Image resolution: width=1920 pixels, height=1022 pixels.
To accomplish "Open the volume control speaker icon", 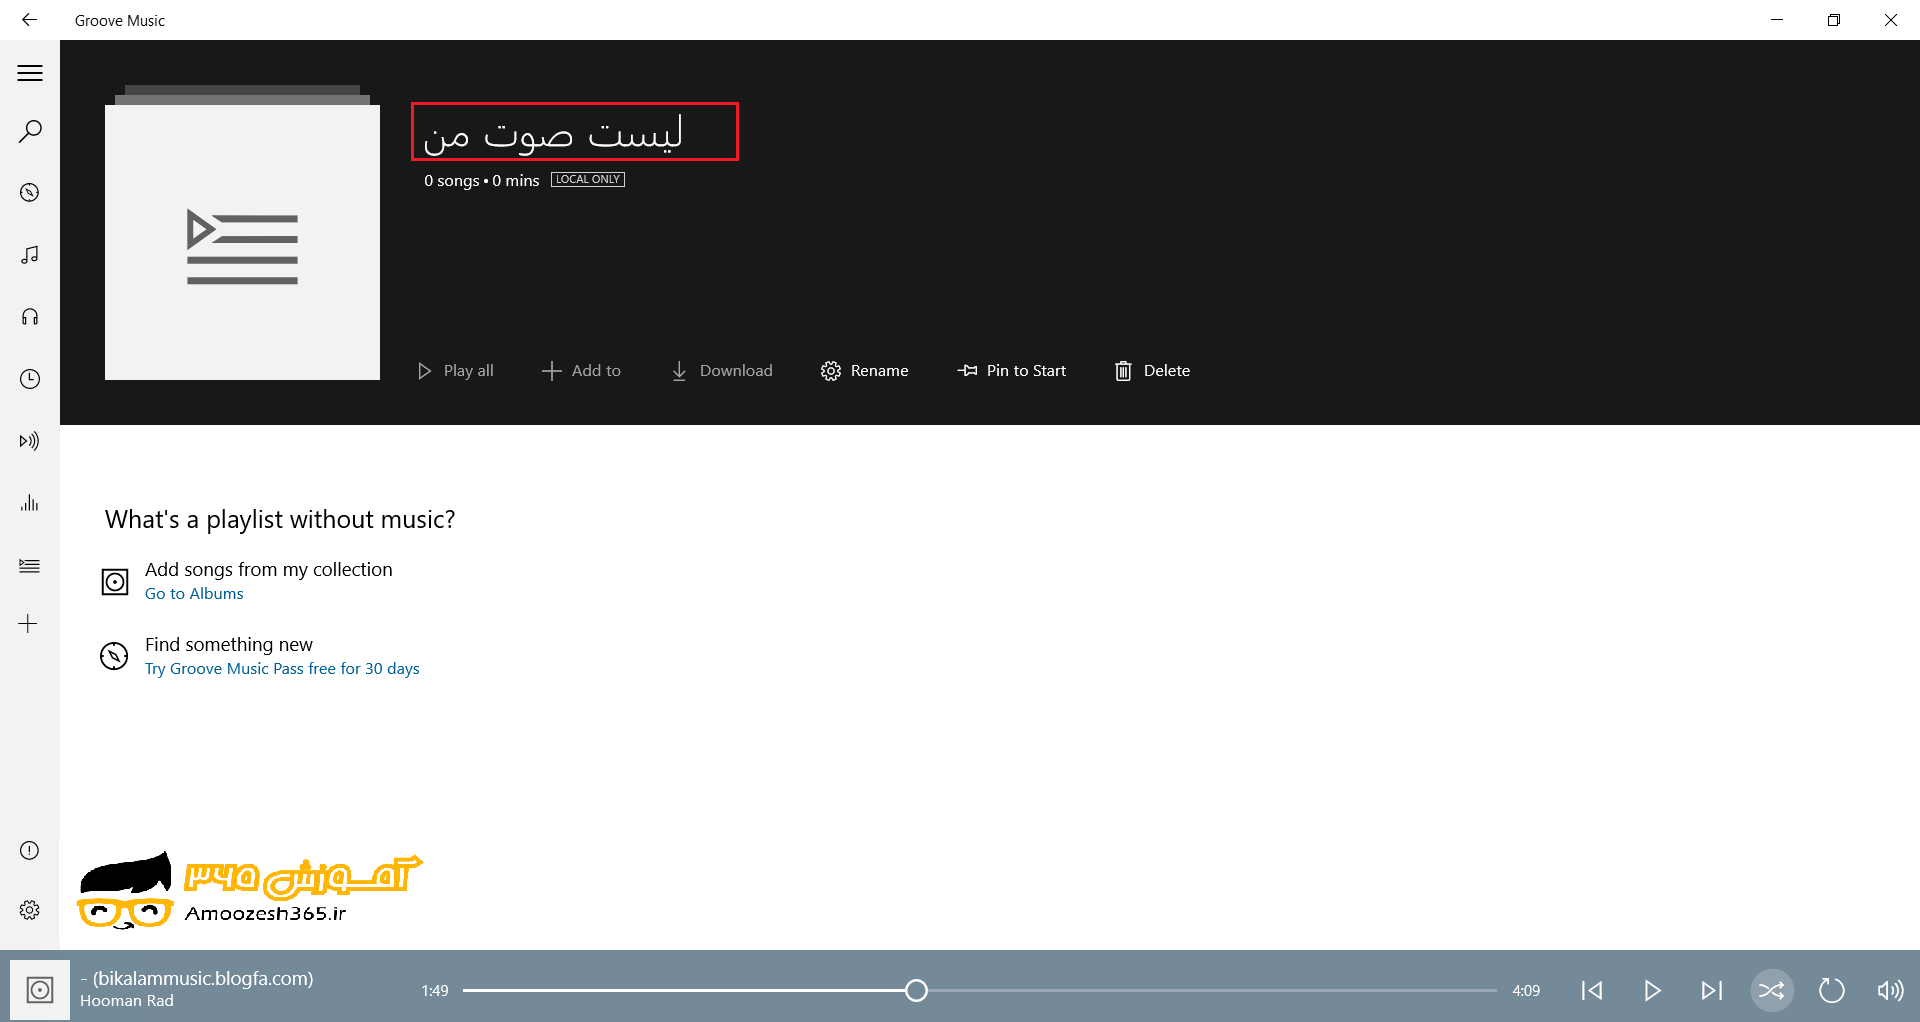I will pyautogui.click(x=1889, y=990).
